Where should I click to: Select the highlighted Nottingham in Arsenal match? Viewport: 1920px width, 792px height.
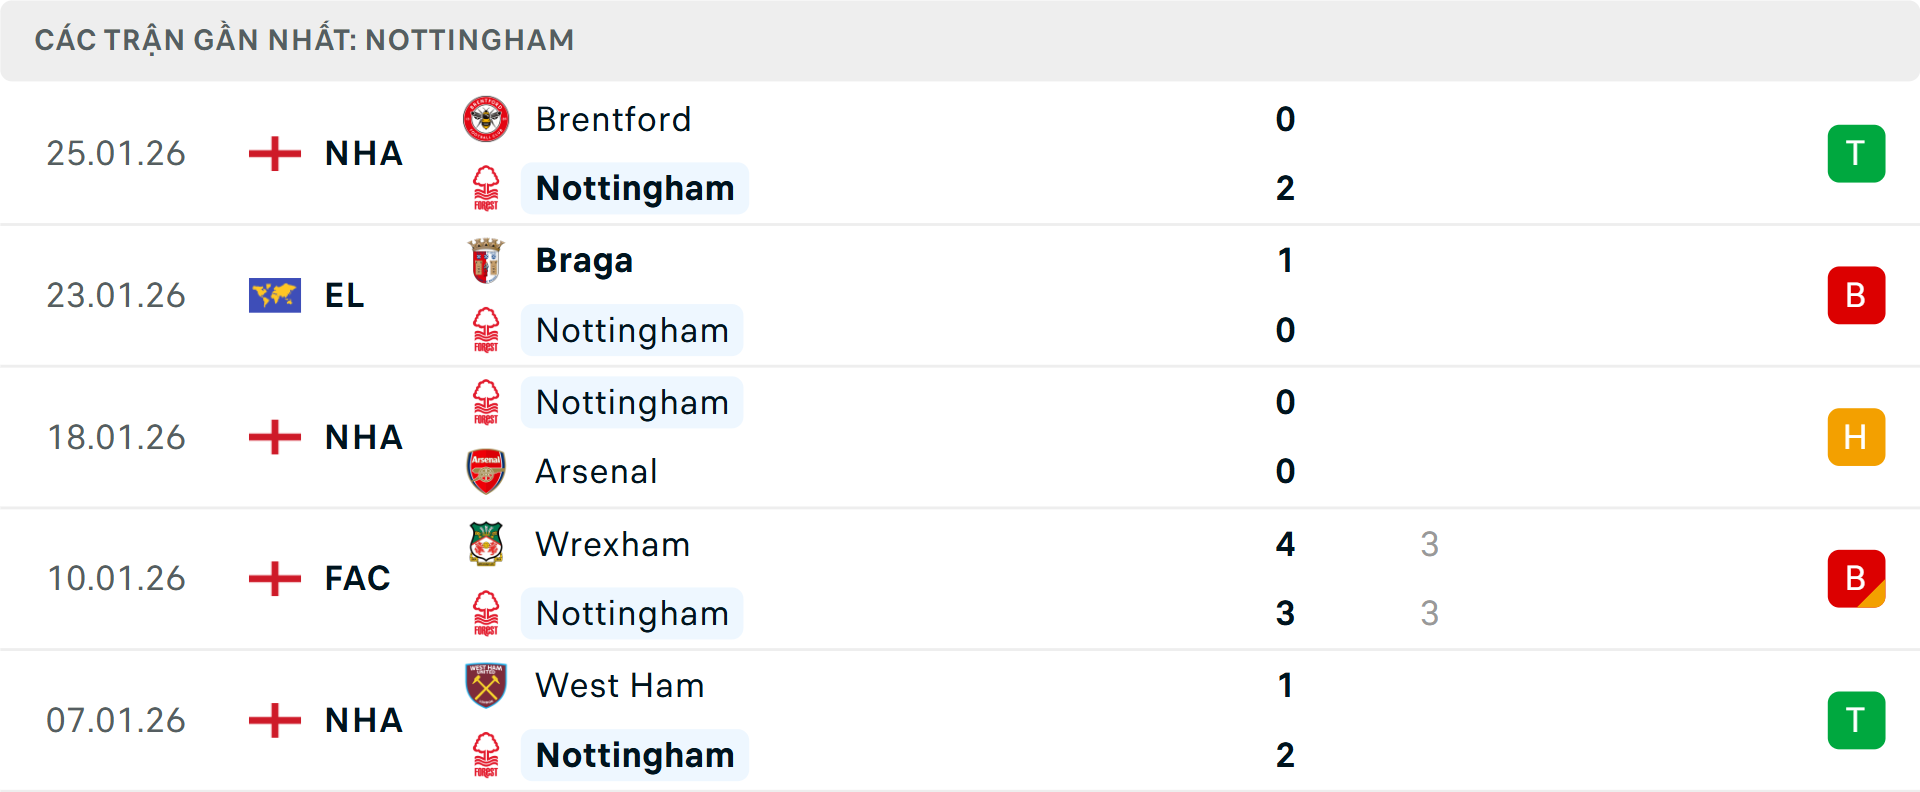[x=632, y=402]
